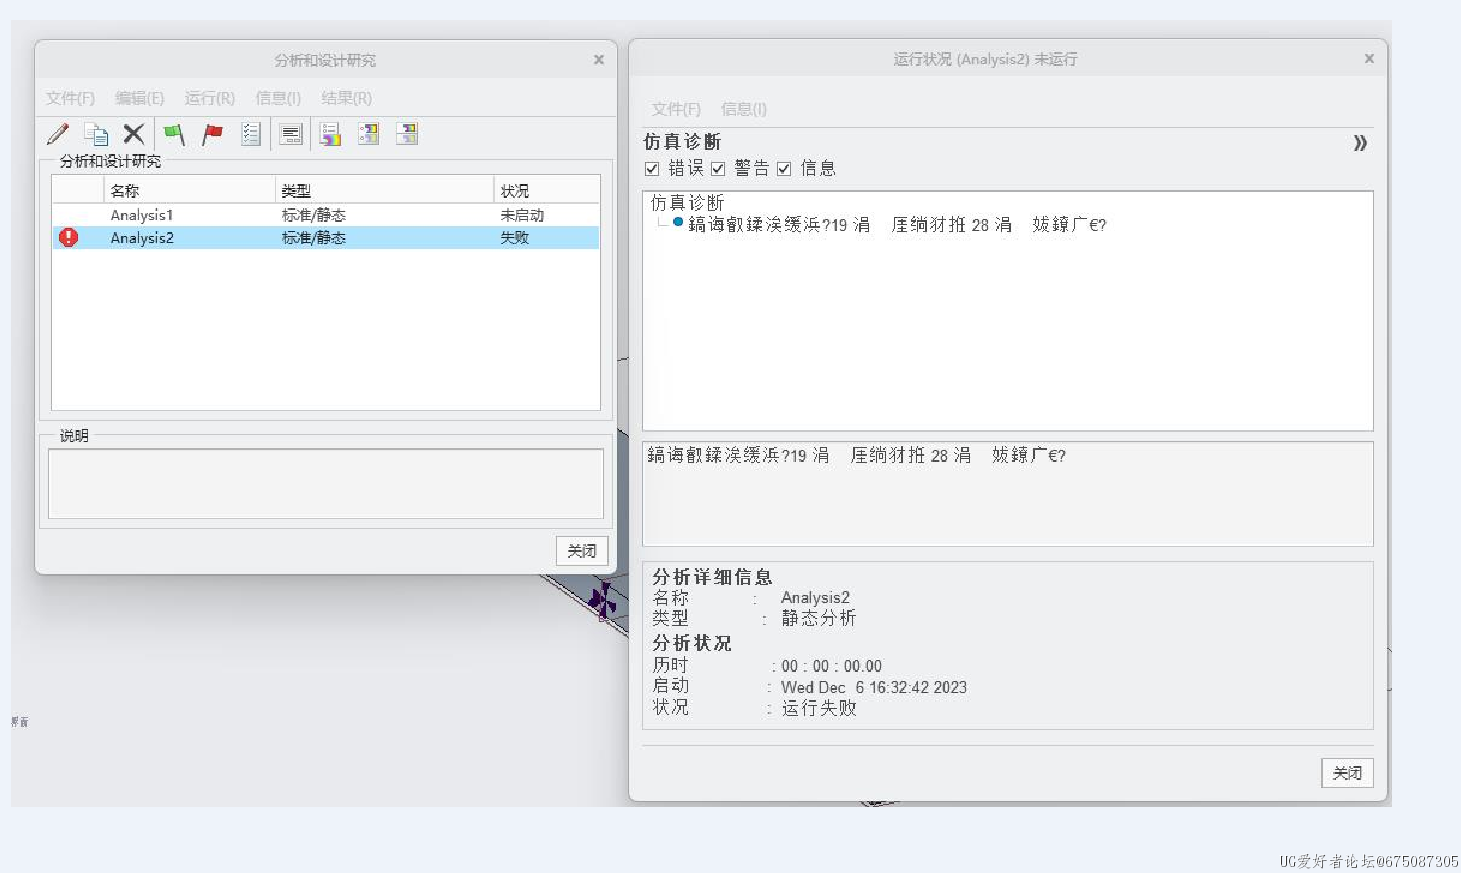Image resolution: width=1461 pixels, height=873 pixels.
Task: Click the 类型 column header
Action: (x=384, y=190)
